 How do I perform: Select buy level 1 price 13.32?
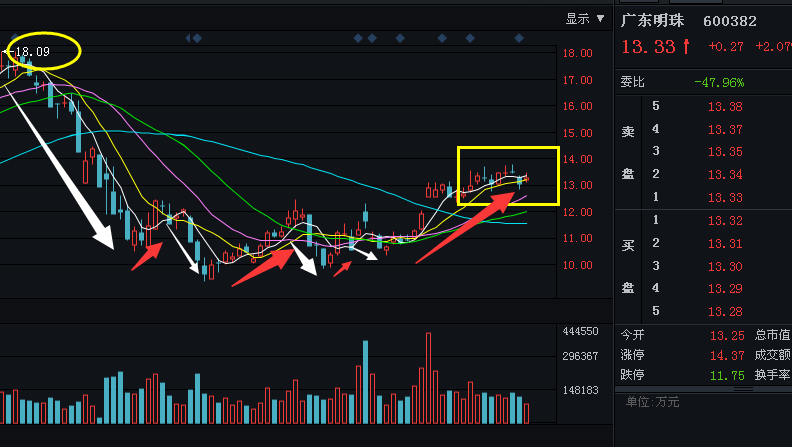point(725,221)
